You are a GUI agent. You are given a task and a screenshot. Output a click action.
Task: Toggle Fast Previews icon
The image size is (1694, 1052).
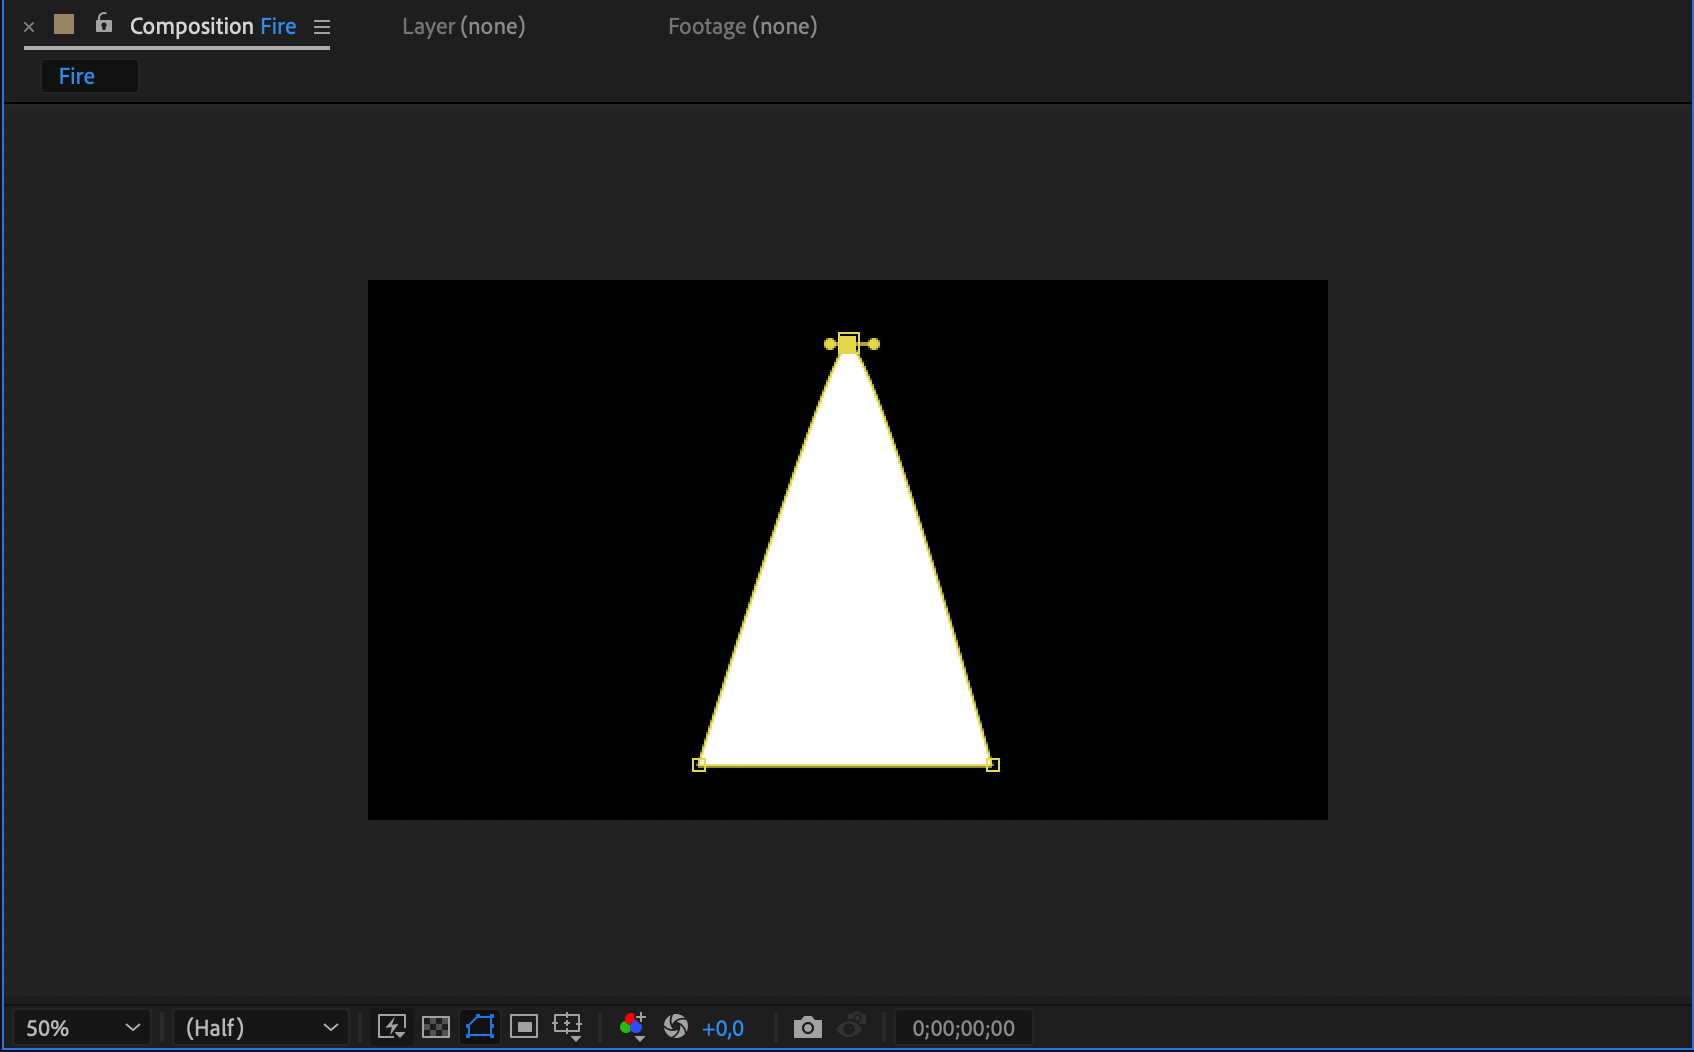coord(392,1027)
